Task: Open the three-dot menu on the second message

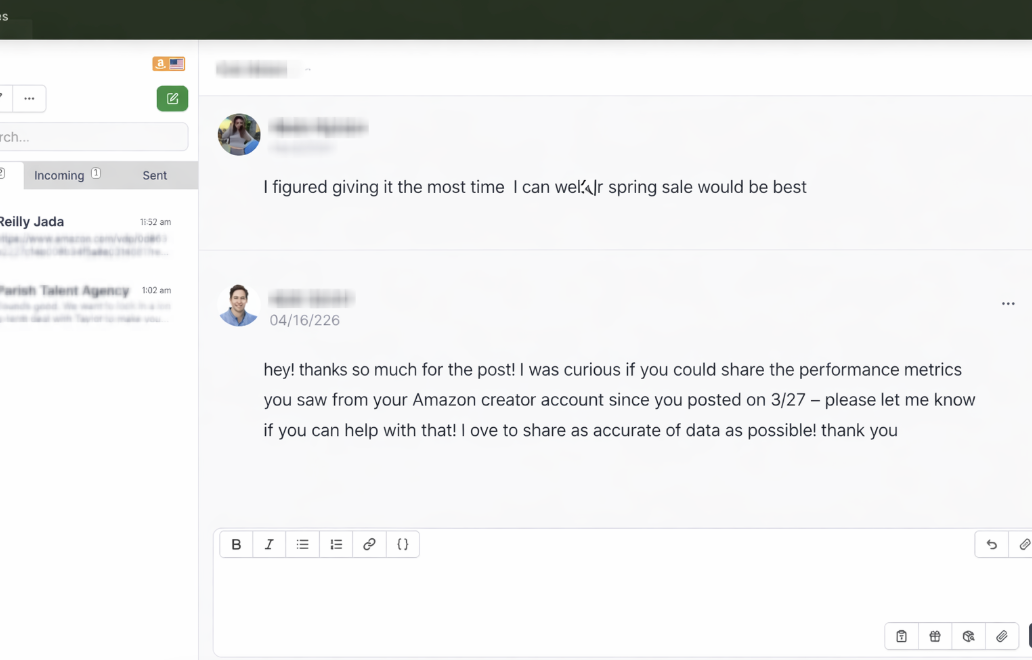Action: tap(1008, 304)
